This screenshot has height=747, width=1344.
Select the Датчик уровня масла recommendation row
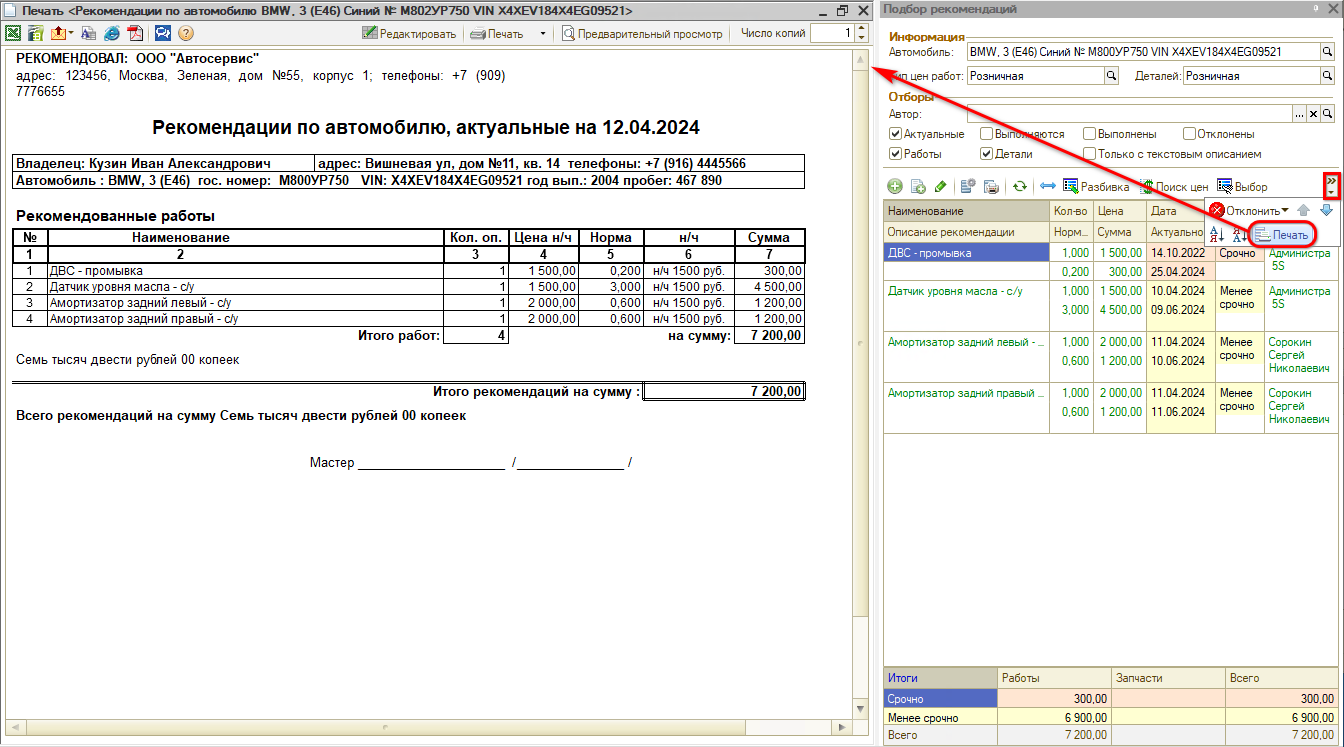pos(1111,306)
